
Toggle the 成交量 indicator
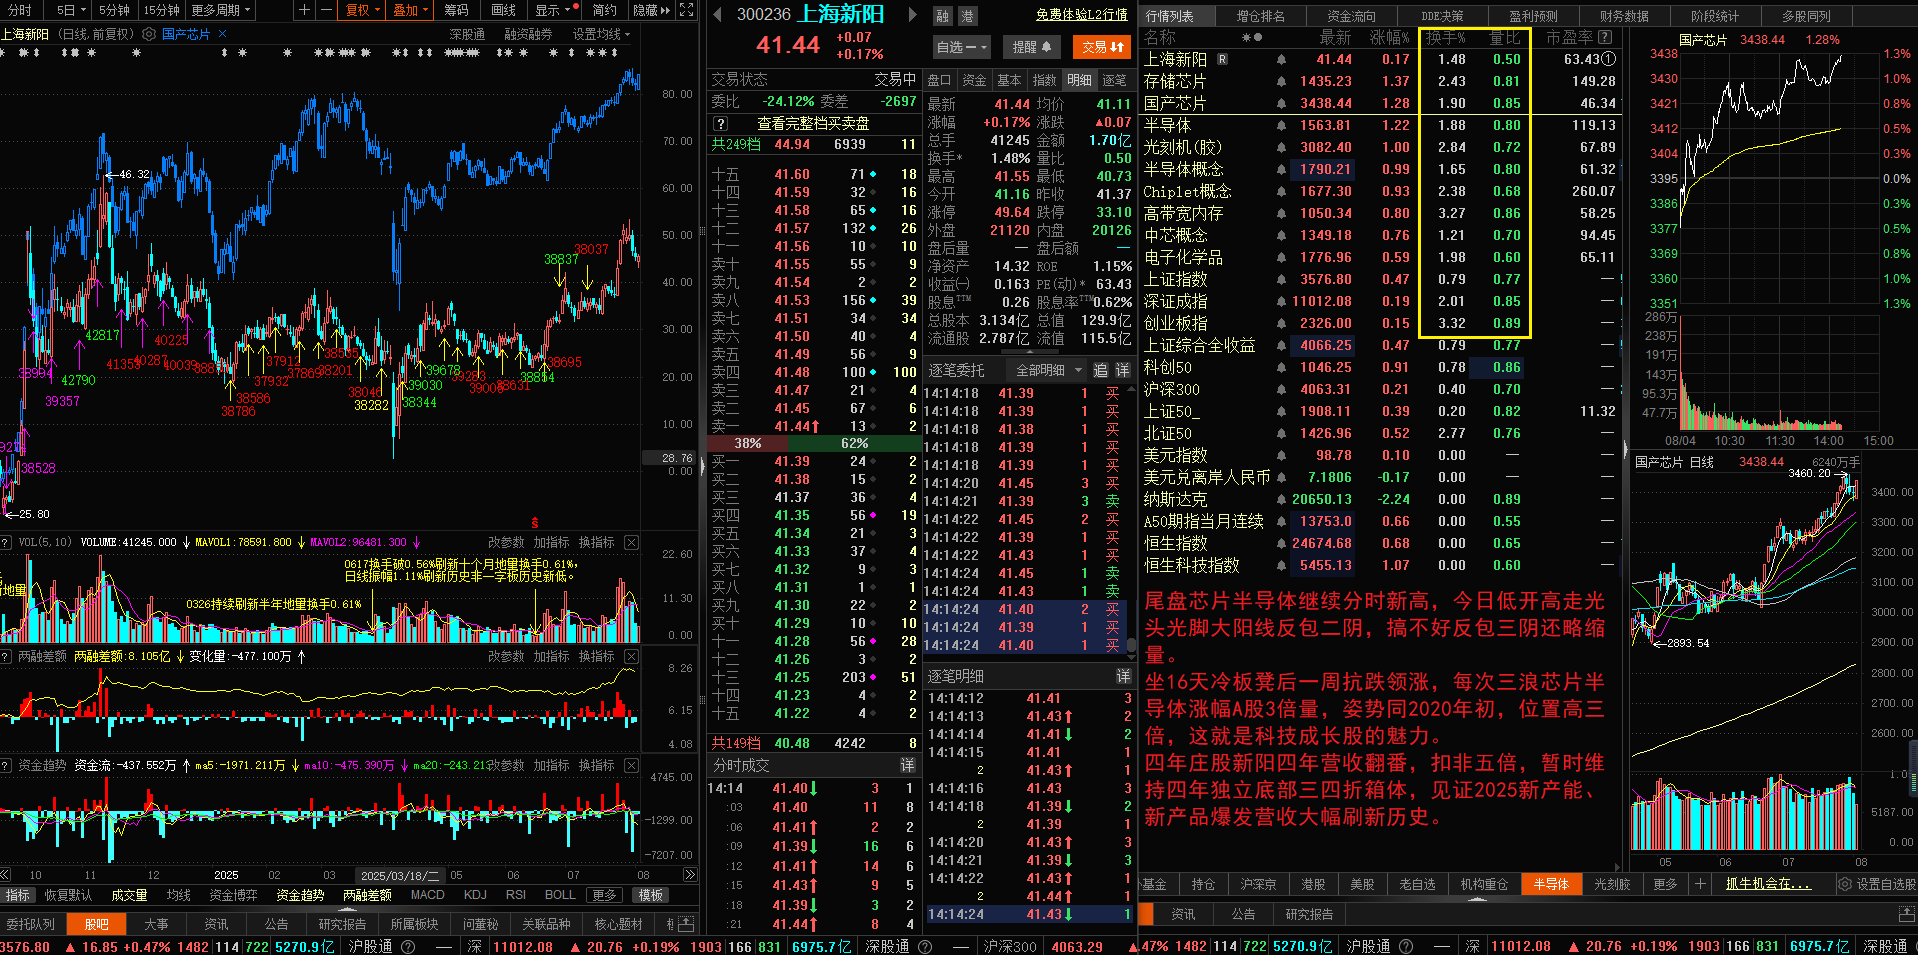pyautogui.click(x=129, y=895)
